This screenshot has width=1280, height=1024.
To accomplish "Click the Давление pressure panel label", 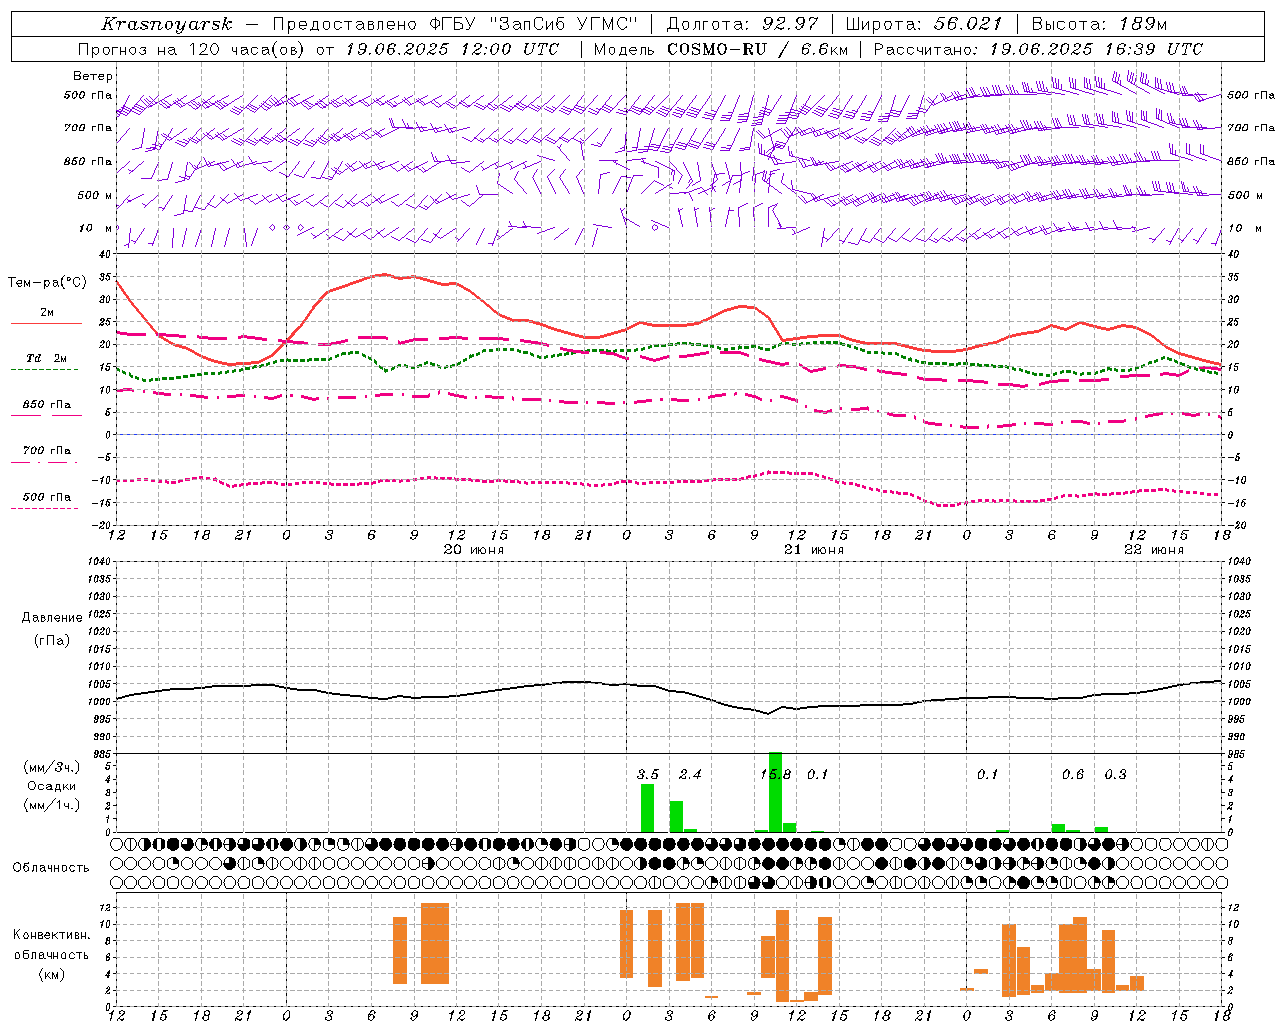I will pyautogui.click(x=52, y=618).
